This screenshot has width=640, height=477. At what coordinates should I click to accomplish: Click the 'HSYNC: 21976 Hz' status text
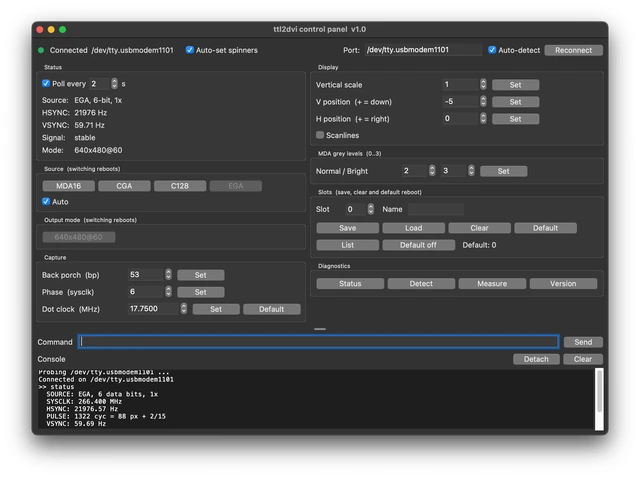[x=74, y=113]
